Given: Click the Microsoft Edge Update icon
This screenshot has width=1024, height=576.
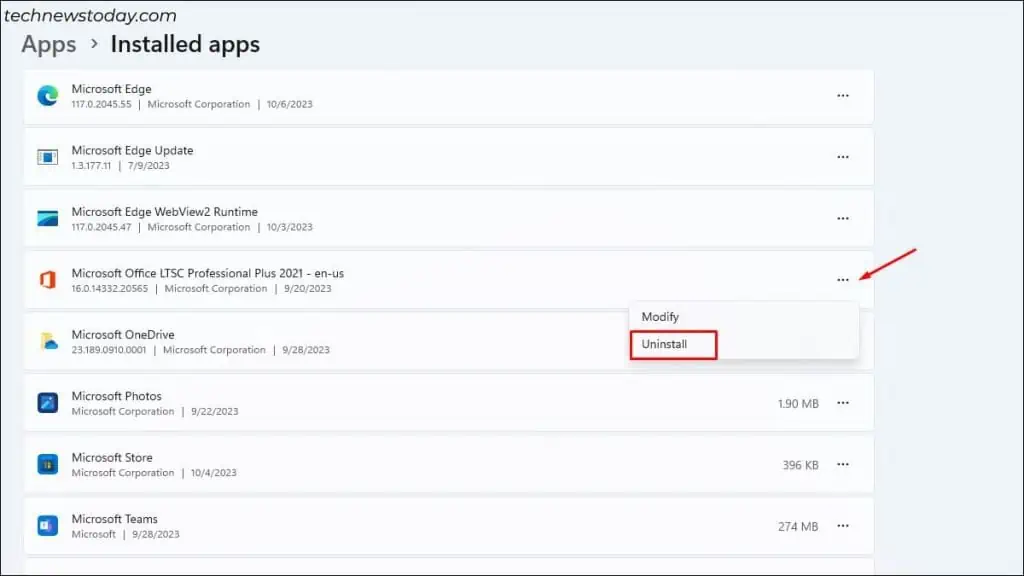Looking at the screenshot, I should [x=47, y=157].
